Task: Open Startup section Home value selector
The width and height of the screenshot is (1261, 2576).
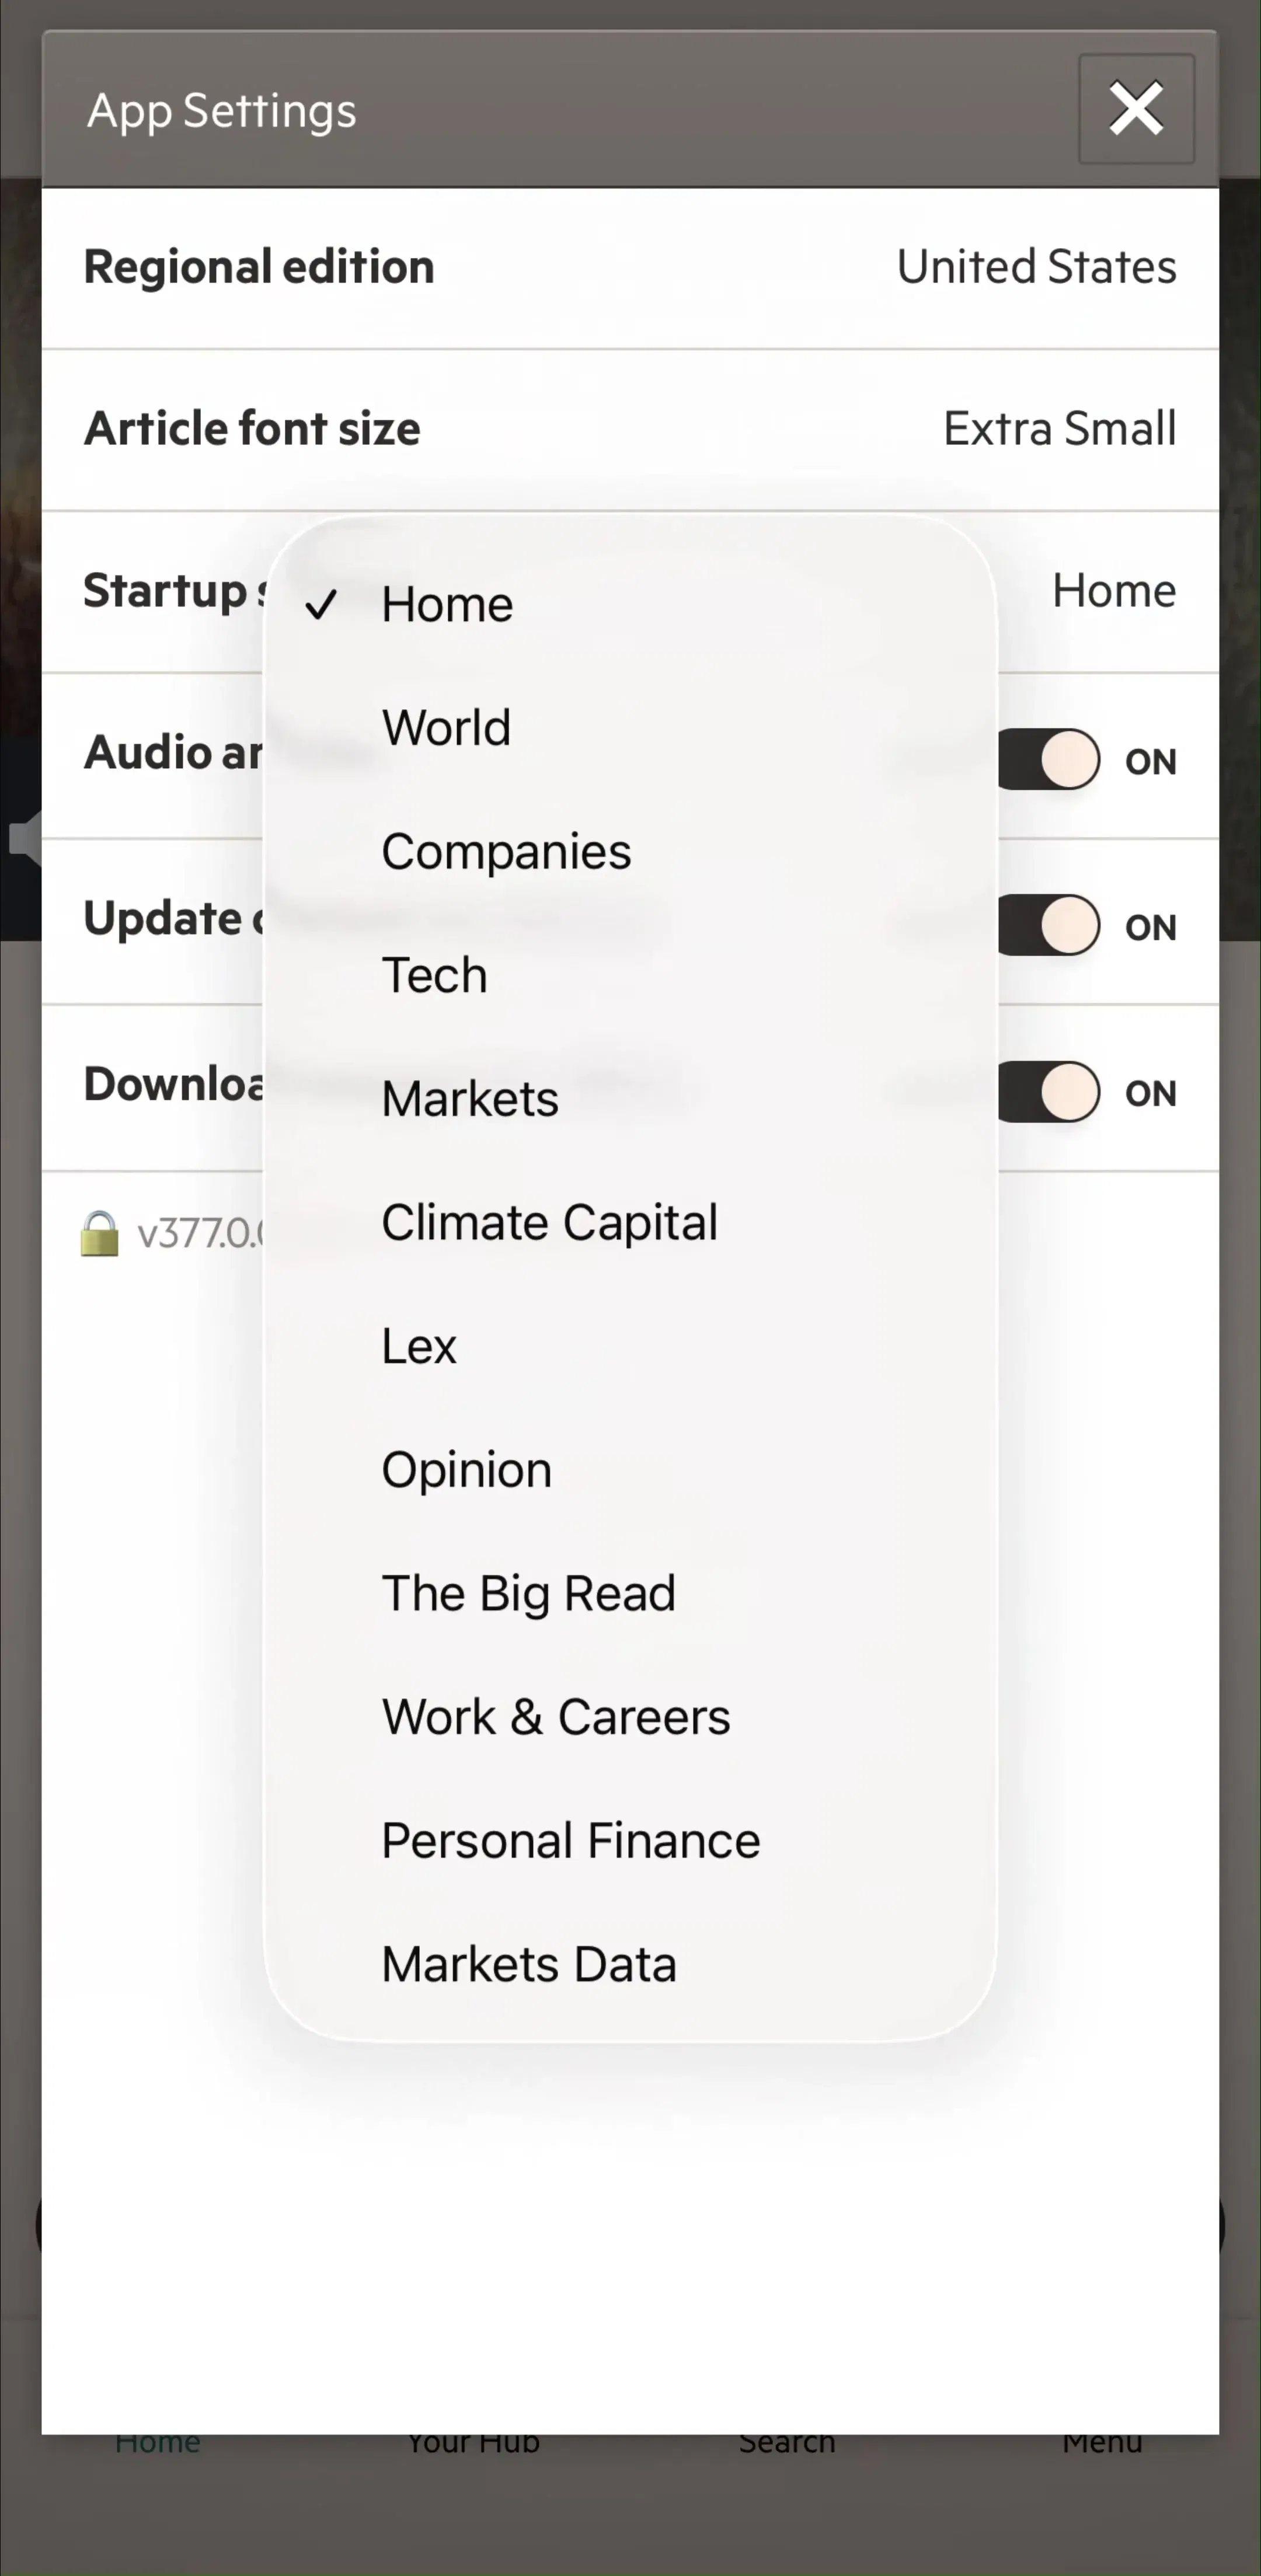Action: [1114, 590]
